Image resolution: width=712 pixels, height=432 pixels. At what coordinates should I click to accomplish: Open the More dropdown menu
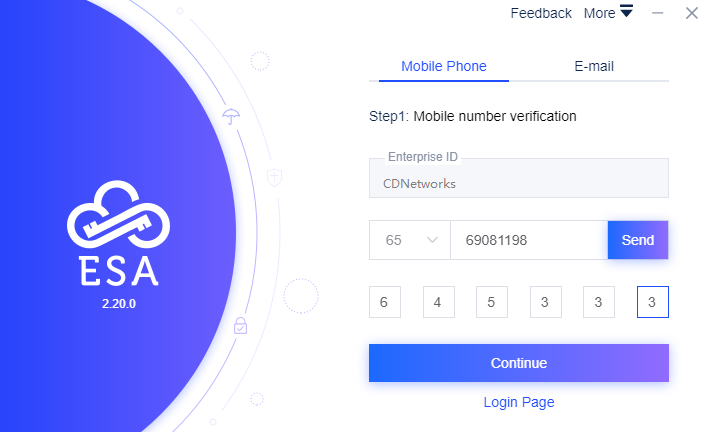coord(608,13)
